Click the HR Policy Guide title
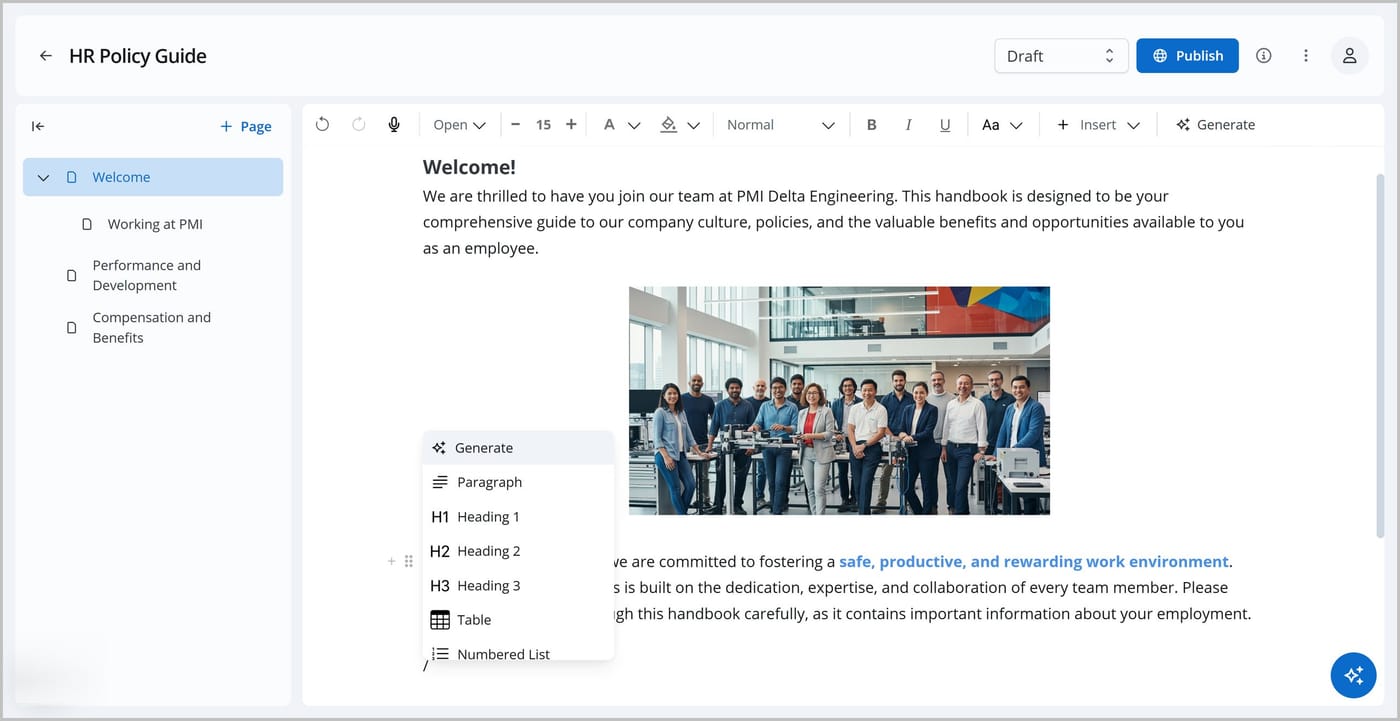 point(138,56)
